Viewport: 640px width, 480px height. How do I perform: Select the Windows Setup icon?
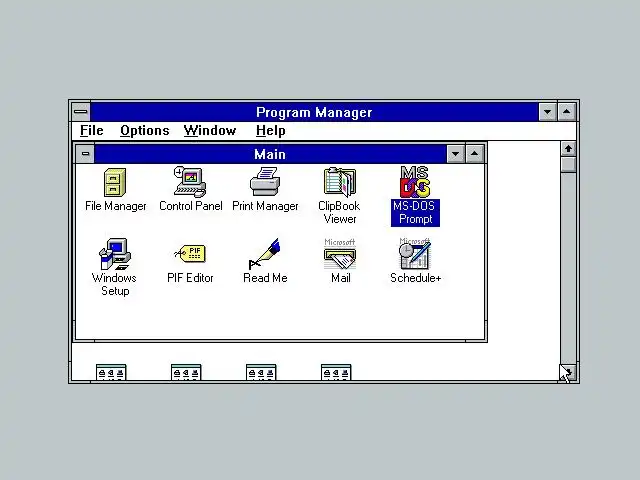point(115,254)
